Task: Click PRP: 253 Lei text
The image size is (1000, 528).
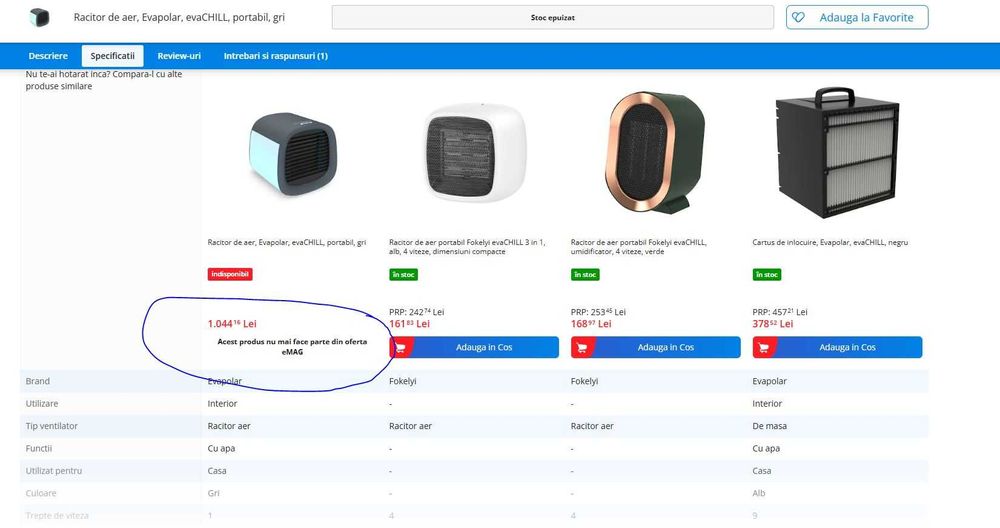Action: point(598,312)
